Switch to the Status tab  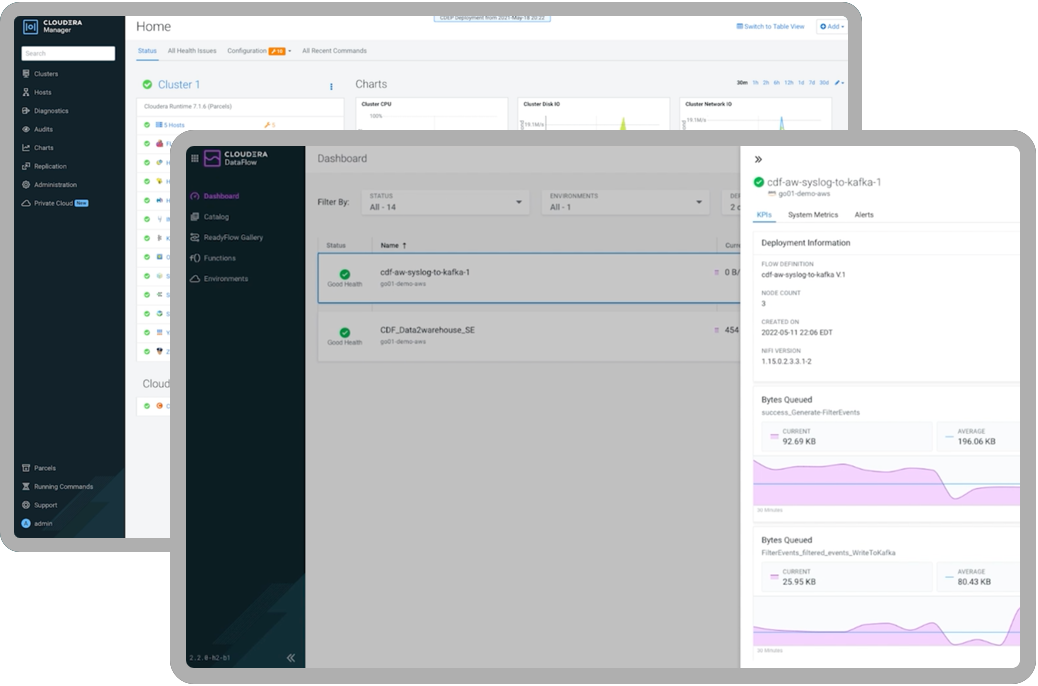[x=147, y=50]
